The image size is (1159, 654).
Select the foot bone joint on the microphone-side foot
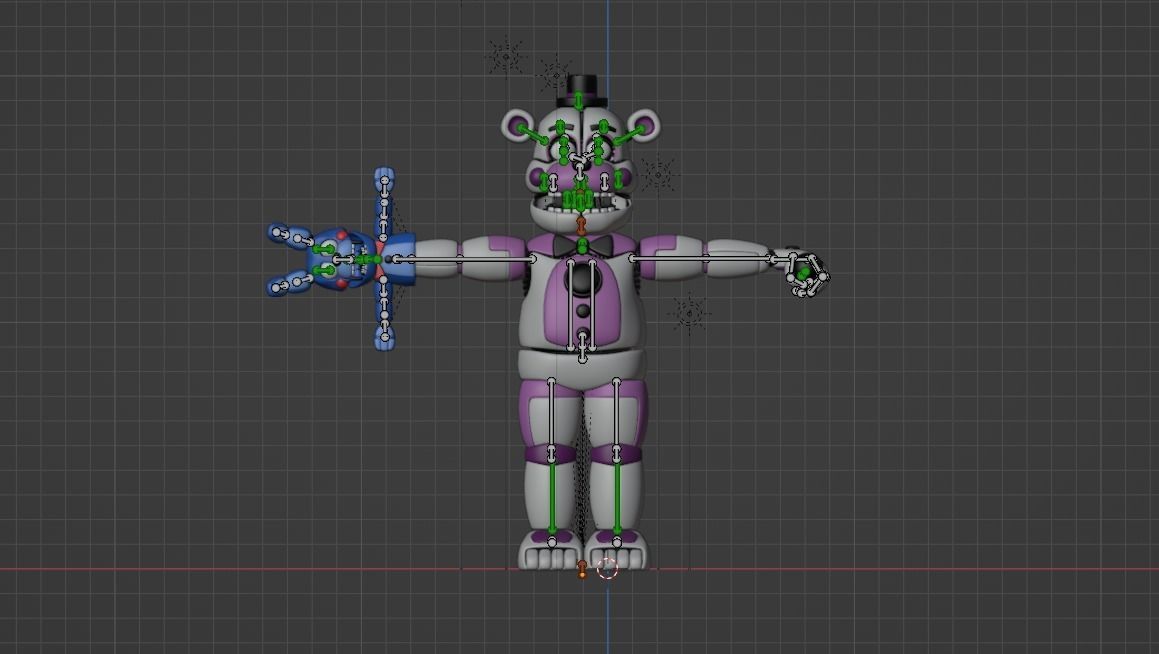(x=617, y=542)
